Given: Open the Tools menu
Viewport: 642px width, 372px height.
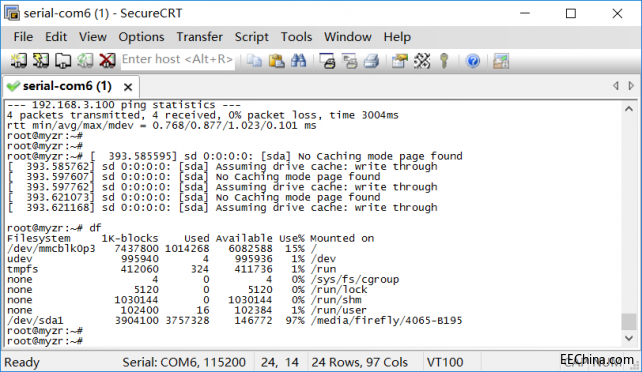Looking at the screenshot, I should pos(296,37).
